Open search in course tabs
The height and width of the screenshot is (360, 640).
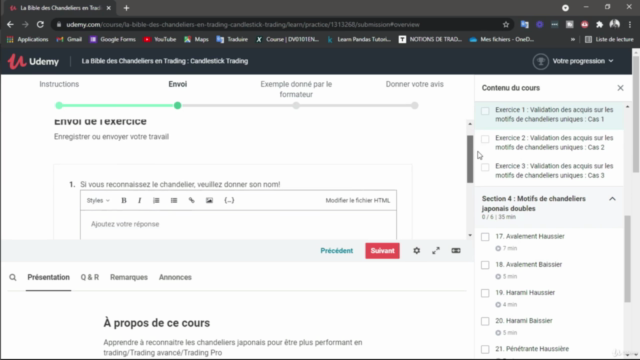(x=13, y=278)
